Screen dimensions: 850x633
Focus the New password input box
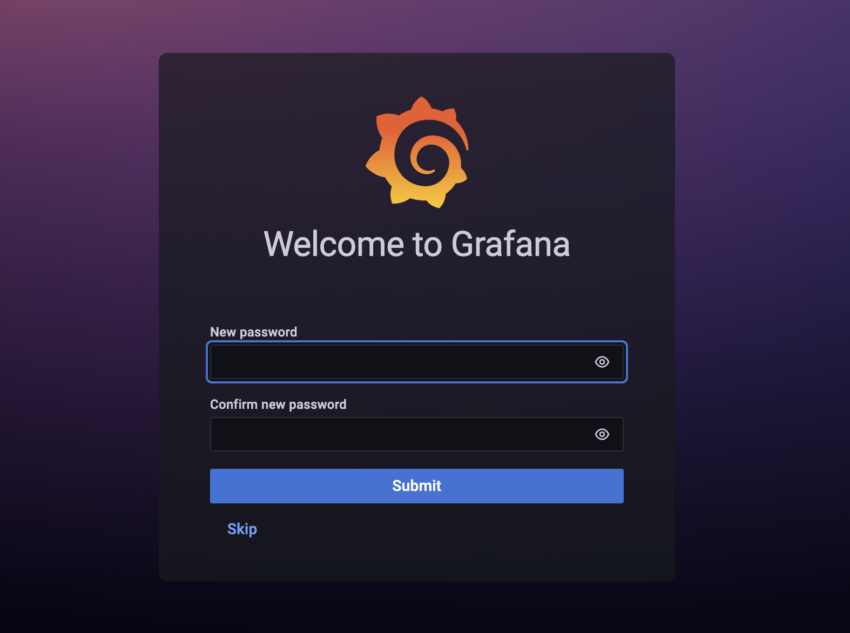(416, 362)
